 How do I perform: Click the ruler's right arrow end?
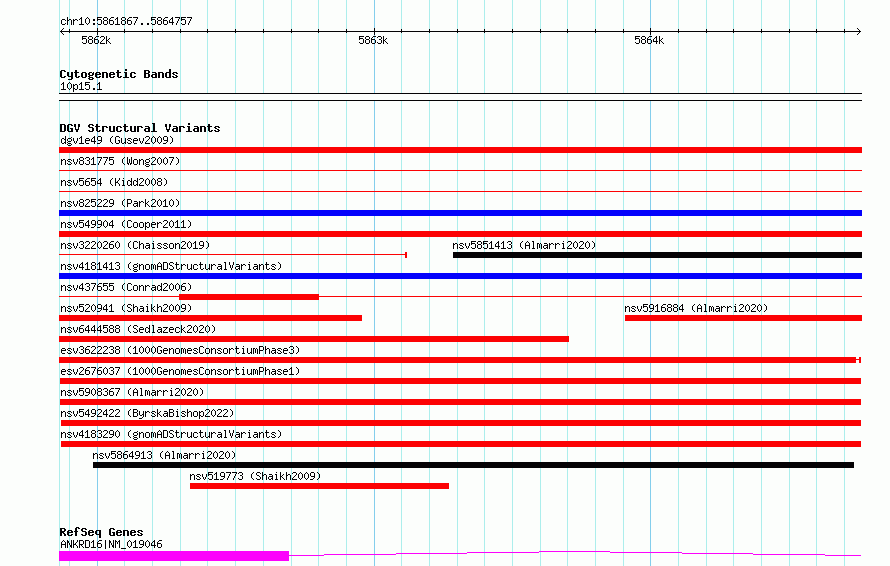(858, 32)
